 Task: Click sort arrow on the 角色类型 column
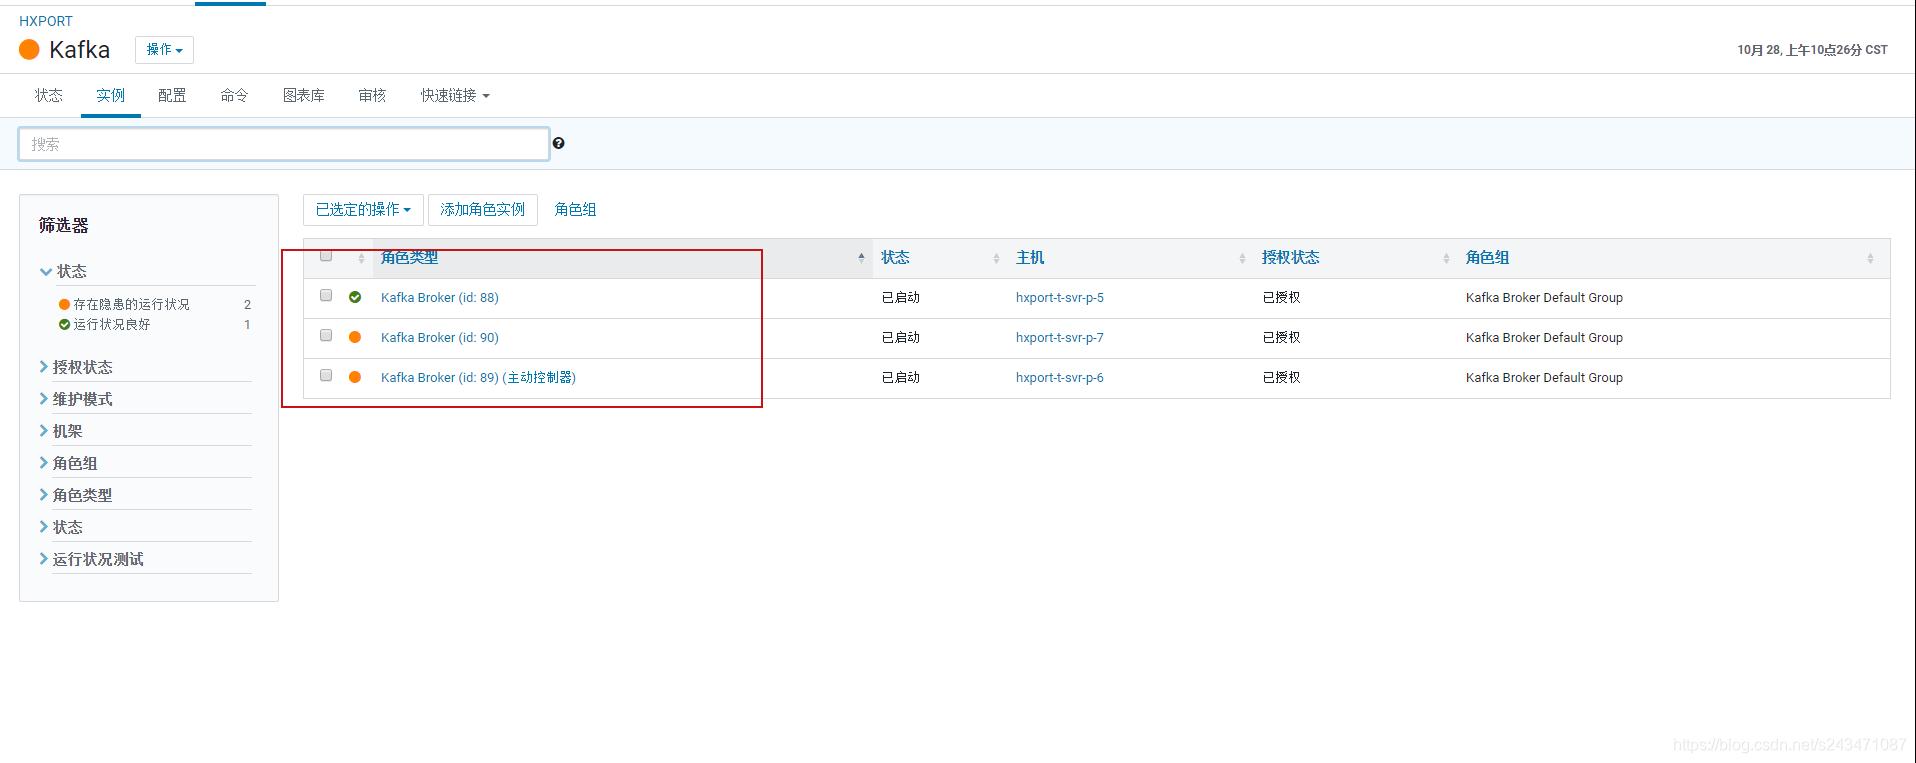[x=861, y=258]
